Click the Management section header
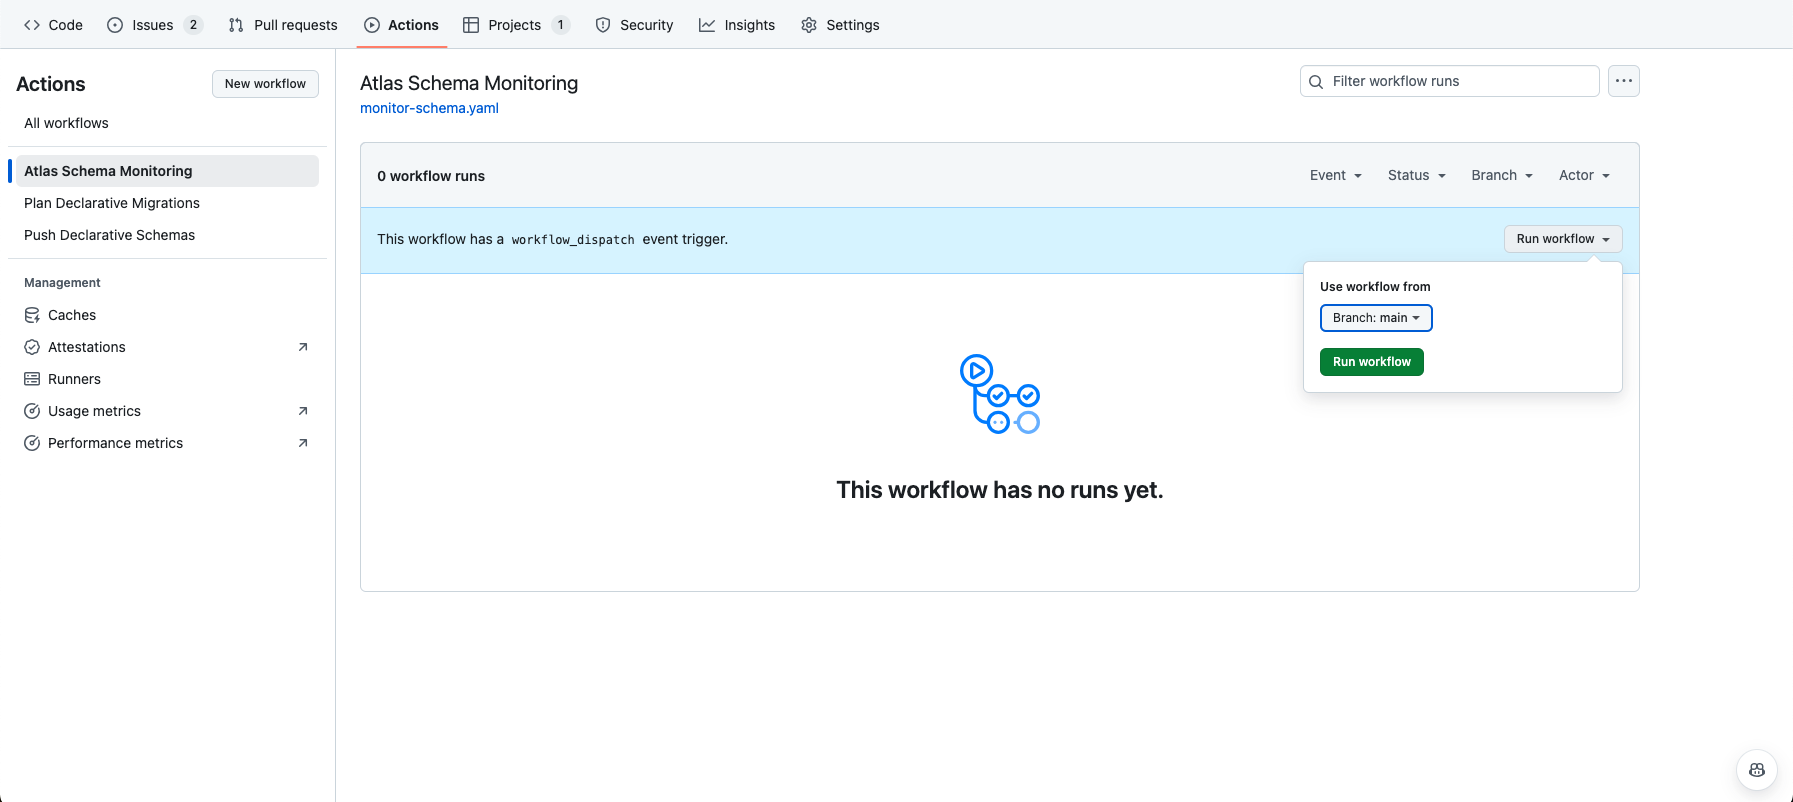Screen dimensions: 1793x802 62,283
